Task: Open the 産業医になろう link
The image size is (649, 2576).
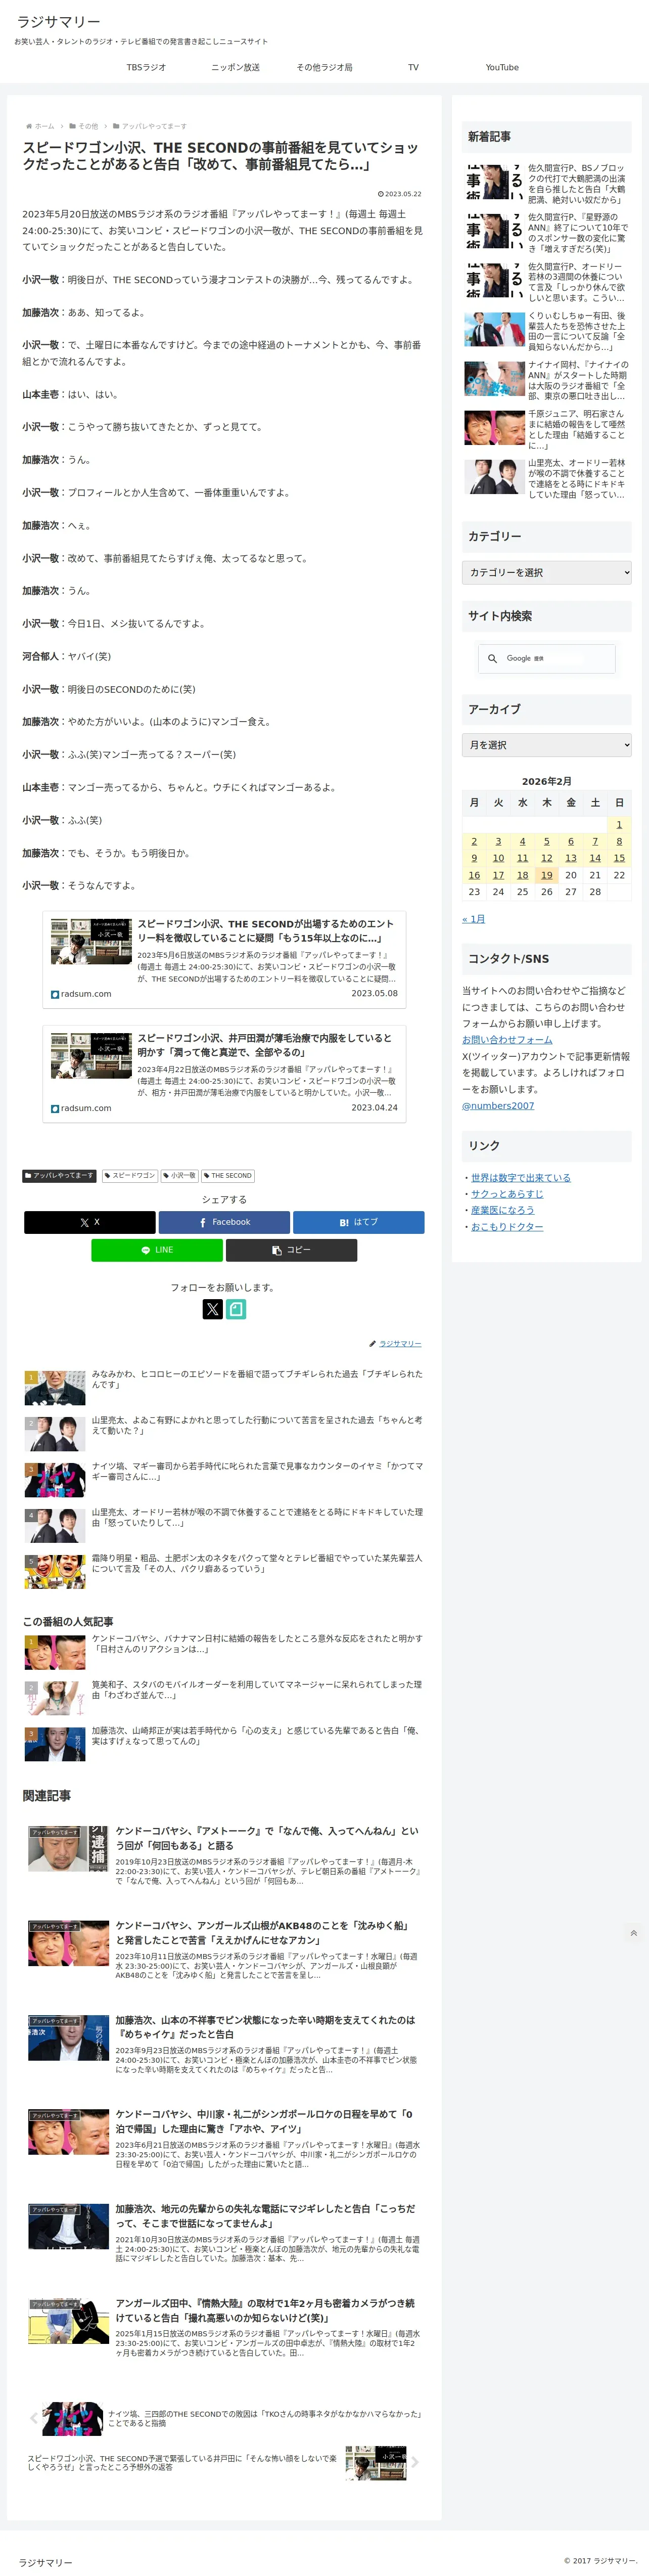Action: [x=502, y=1210]
